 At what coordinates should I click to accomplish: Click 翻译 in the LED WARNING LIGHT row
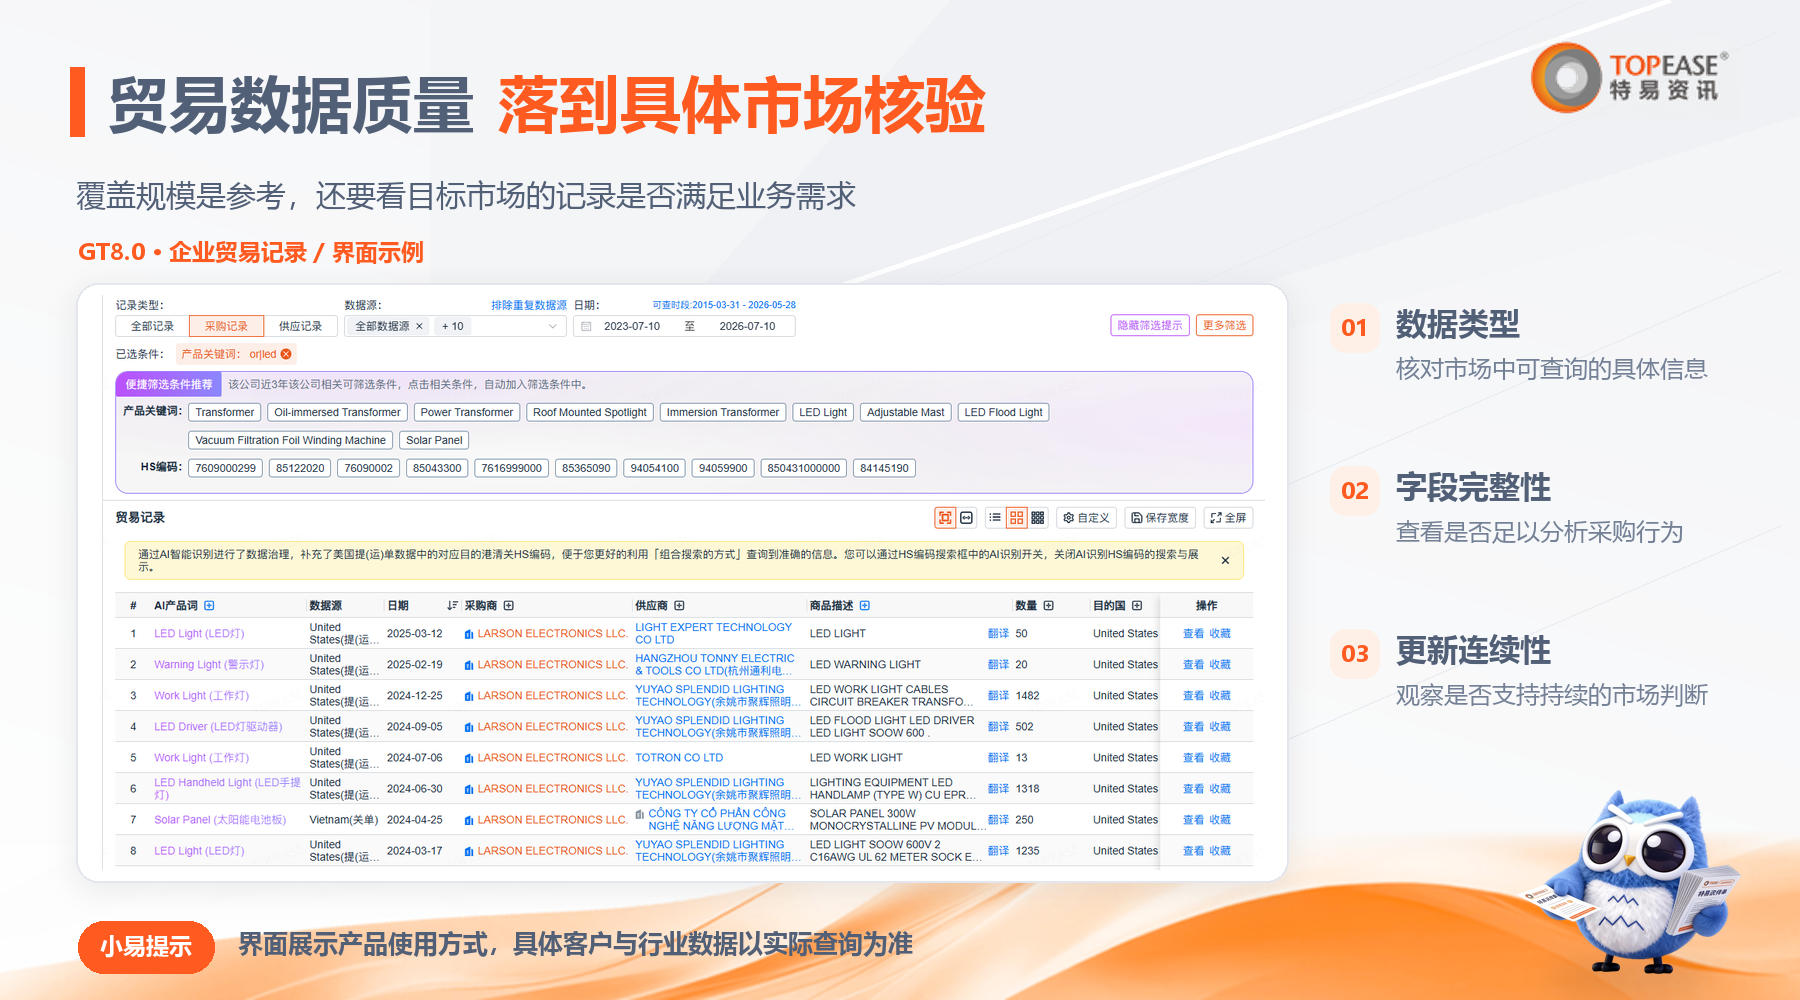pyautogui.click(x=998, y=665)
